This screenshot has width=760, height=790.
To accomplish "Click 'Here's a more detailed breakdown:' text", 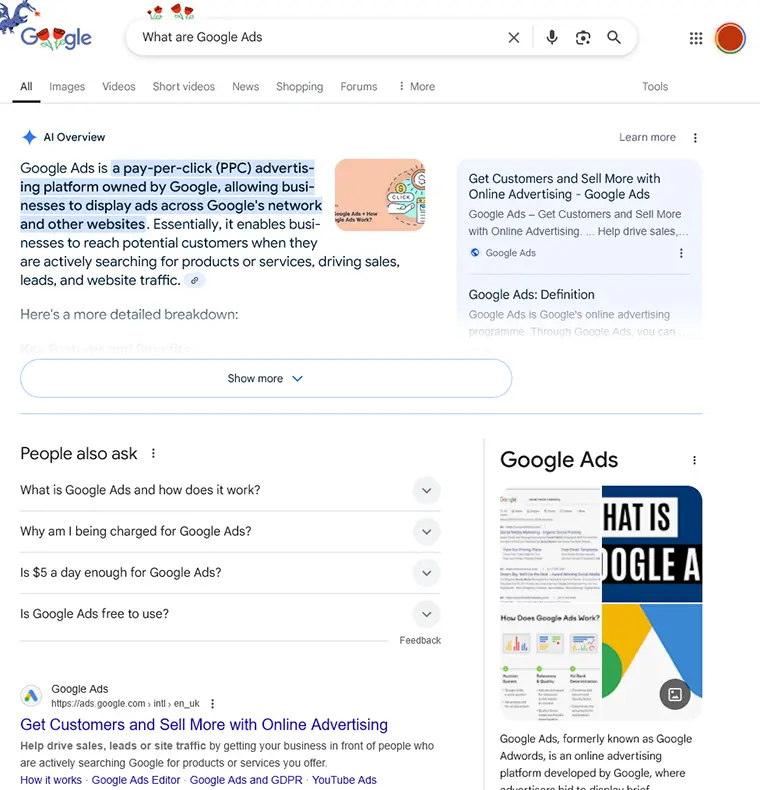I will click(x=129, y=314).
